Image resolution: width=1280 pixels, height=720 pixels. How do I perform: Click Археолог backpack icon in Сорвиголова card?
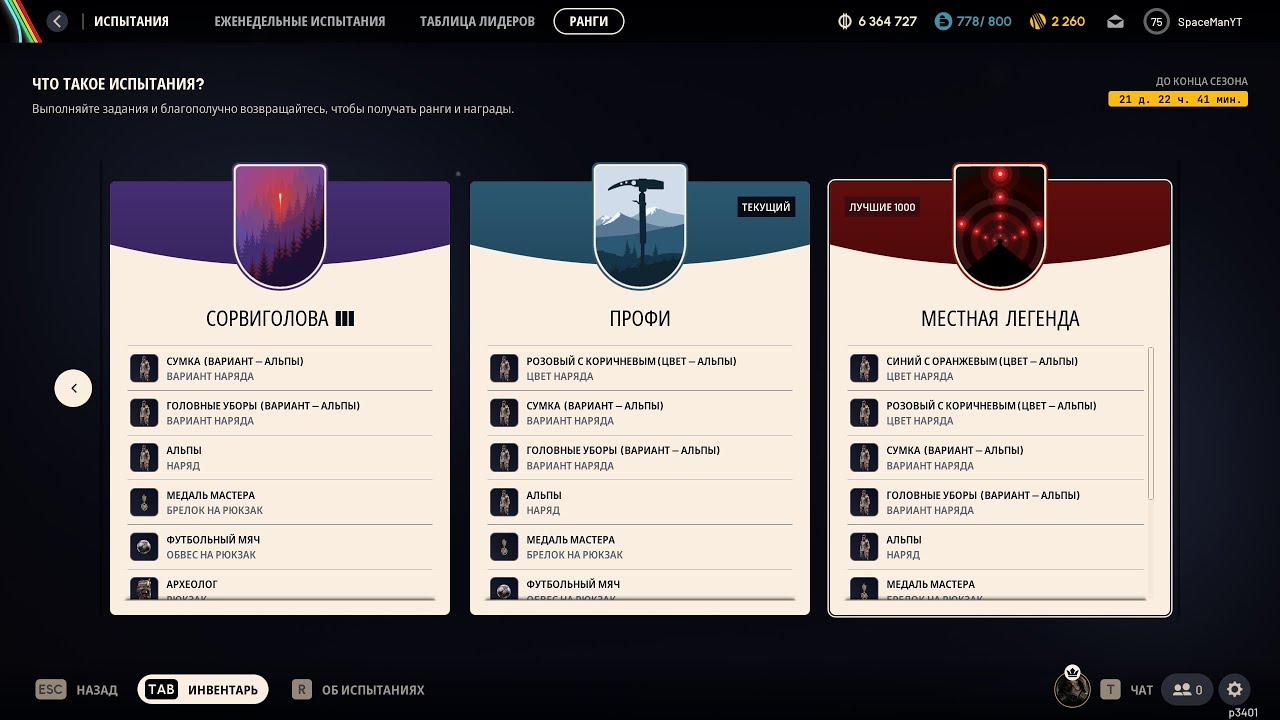[x=144, y=588]
